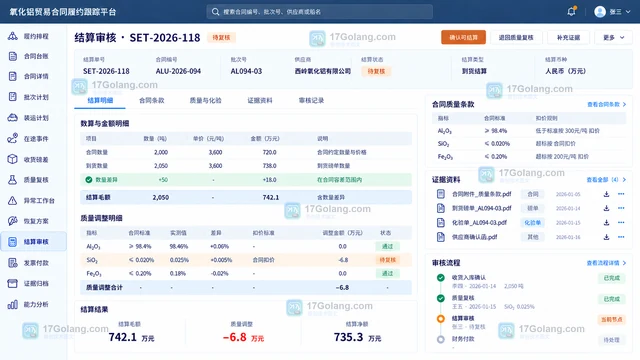Open file 供应商确认函.pdf

tap(474, 237)
